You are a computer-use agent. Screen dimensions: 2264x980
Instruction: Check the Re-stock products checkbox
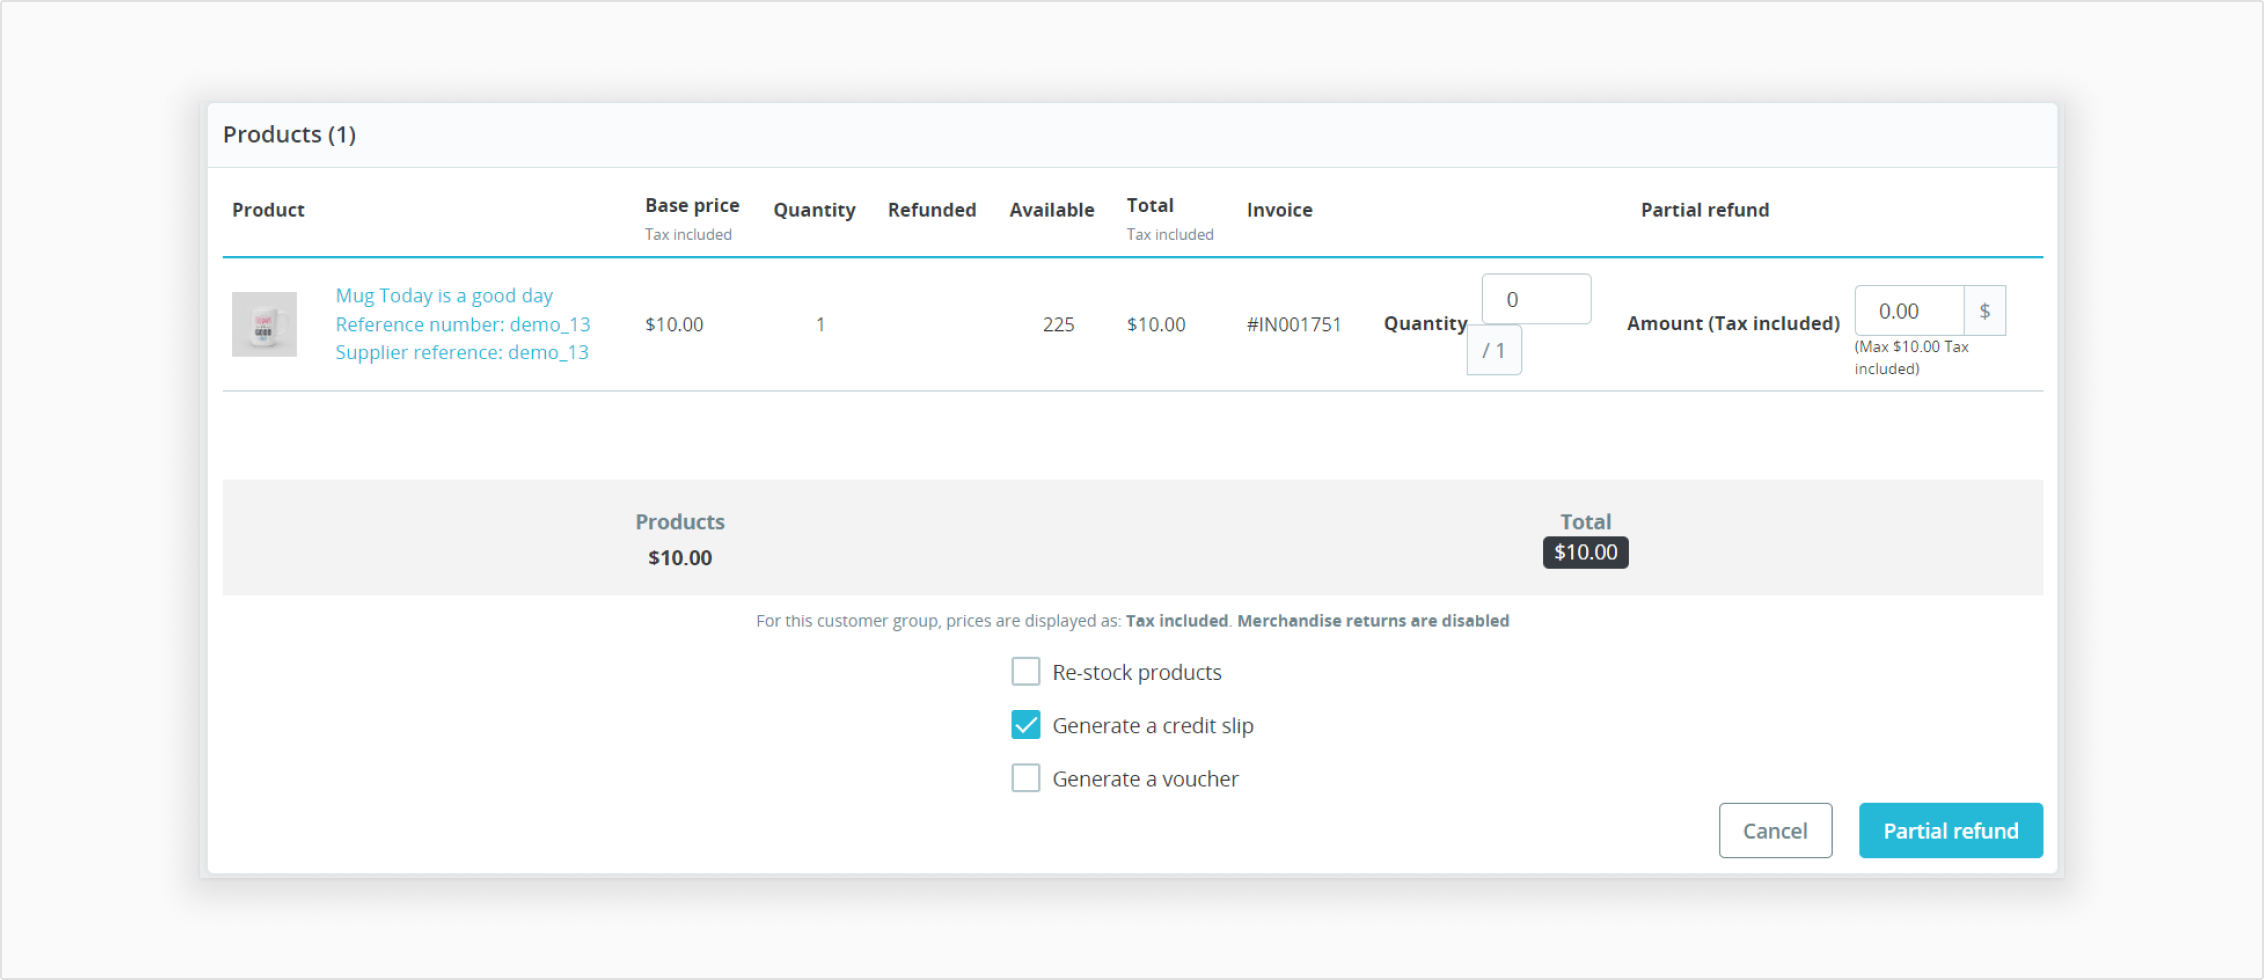click(1025, 672)
